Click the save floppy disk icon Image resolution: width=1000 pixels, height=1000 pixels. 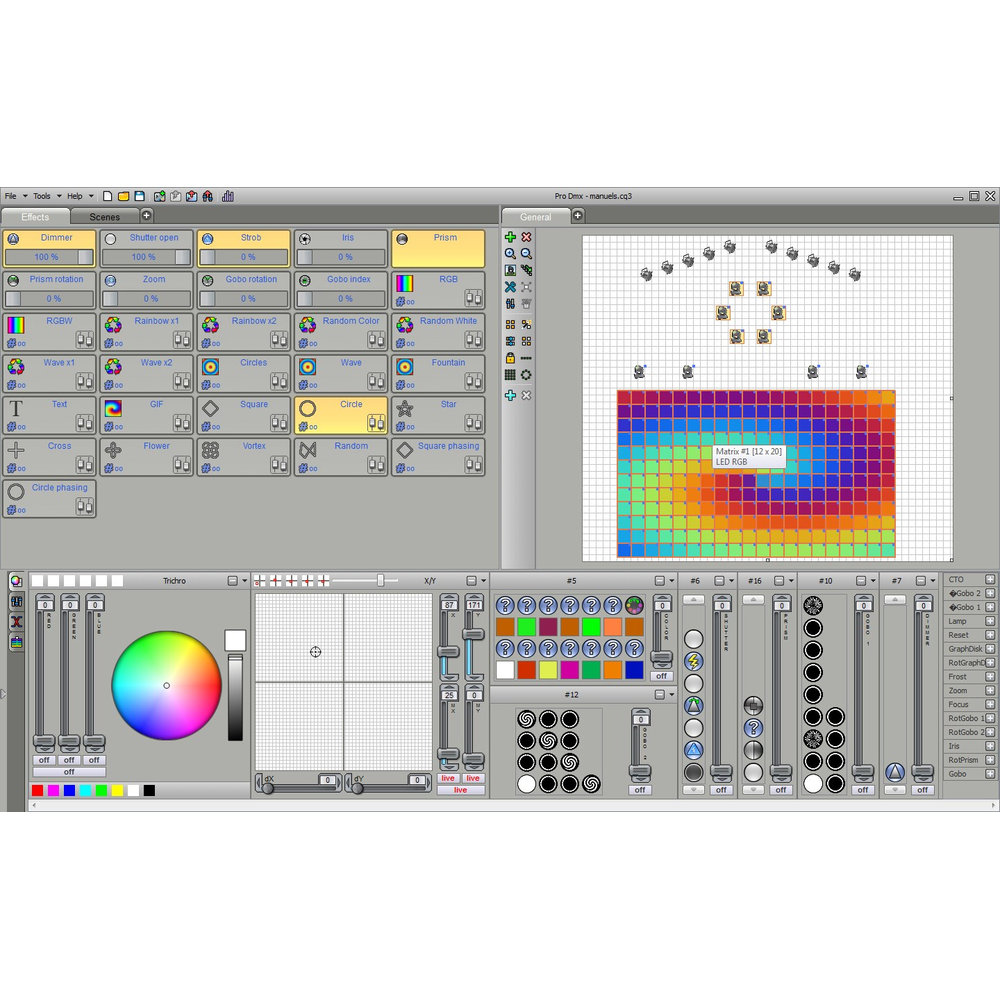coord(140,196)
